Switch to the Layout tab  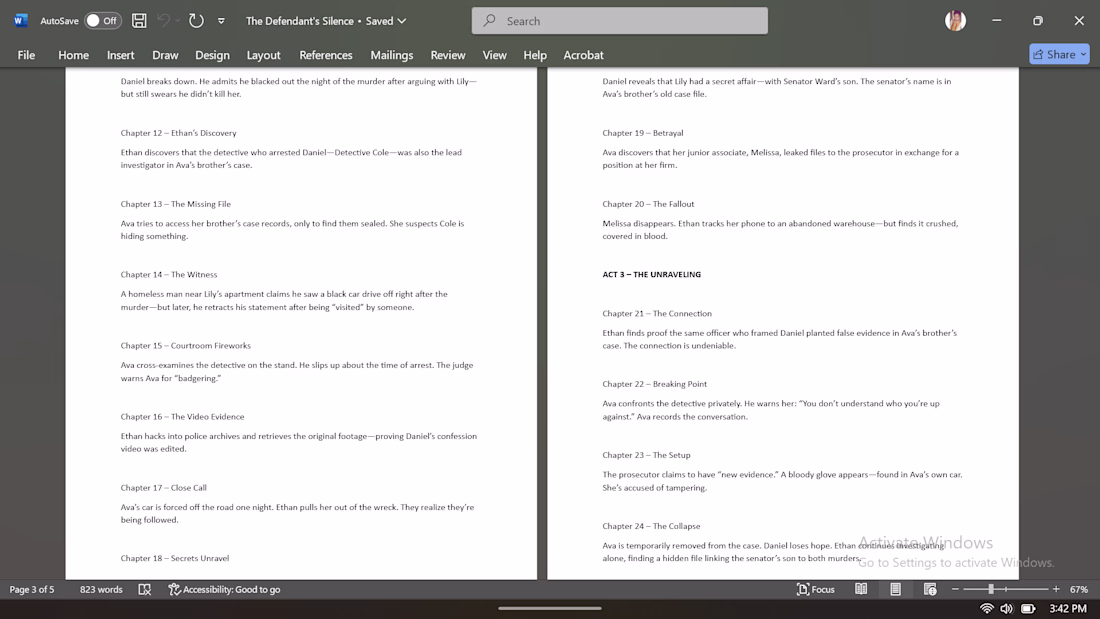[263, 55]
